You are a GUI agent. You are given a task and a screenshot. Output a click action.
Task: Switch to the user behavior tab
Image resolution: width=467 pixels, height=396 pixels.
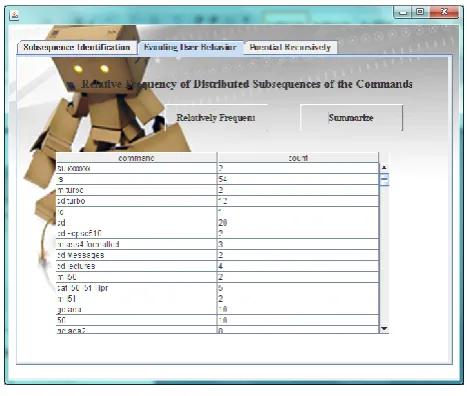tap(191, 47)
